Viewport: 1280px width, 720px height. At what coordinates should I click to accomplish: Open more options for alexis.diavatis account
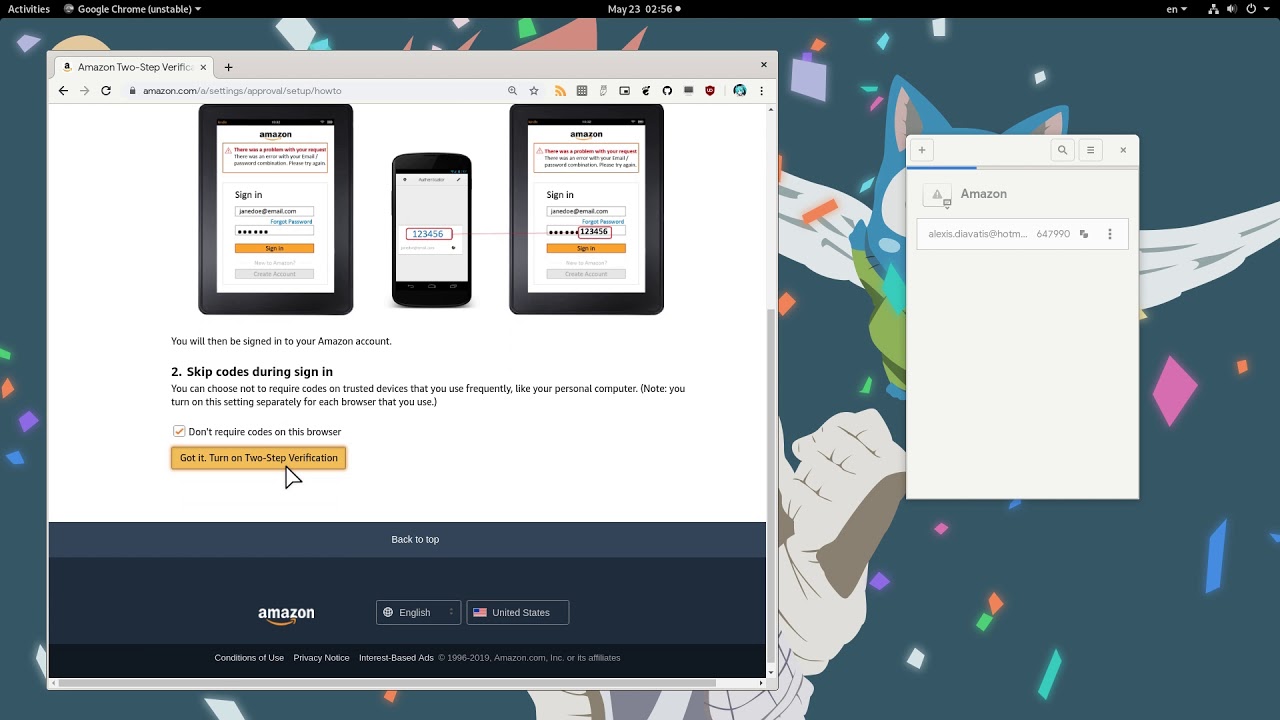[x=1110, y=234]
